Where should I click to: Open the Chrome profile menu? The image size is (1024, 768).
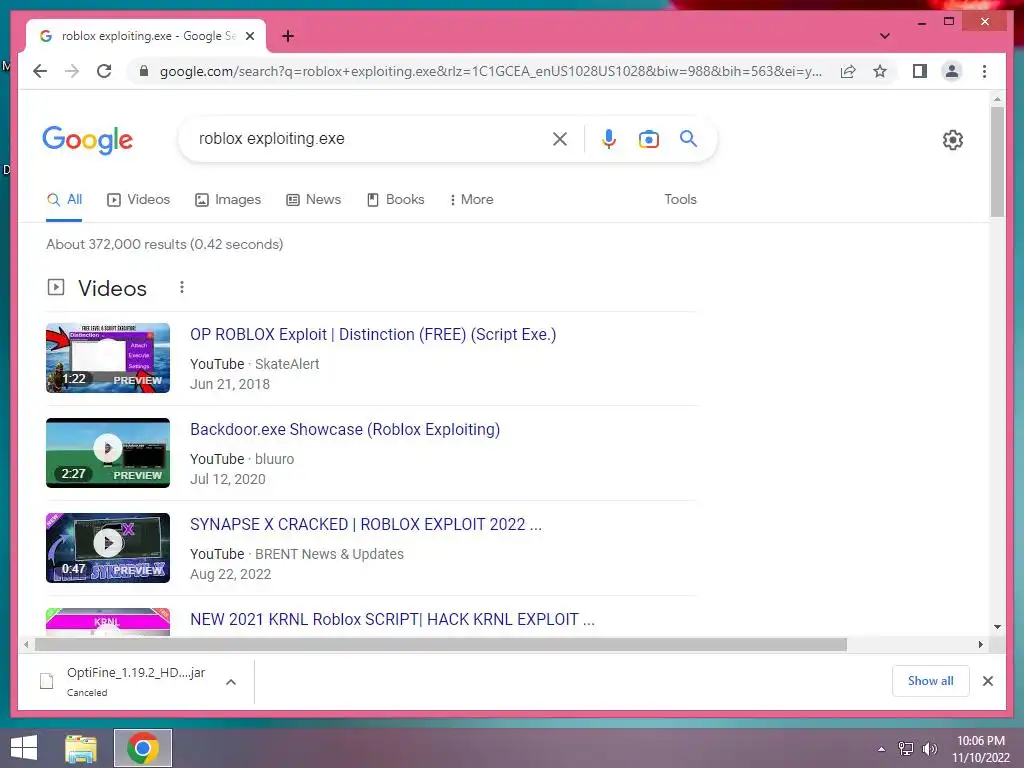(952, 71)
